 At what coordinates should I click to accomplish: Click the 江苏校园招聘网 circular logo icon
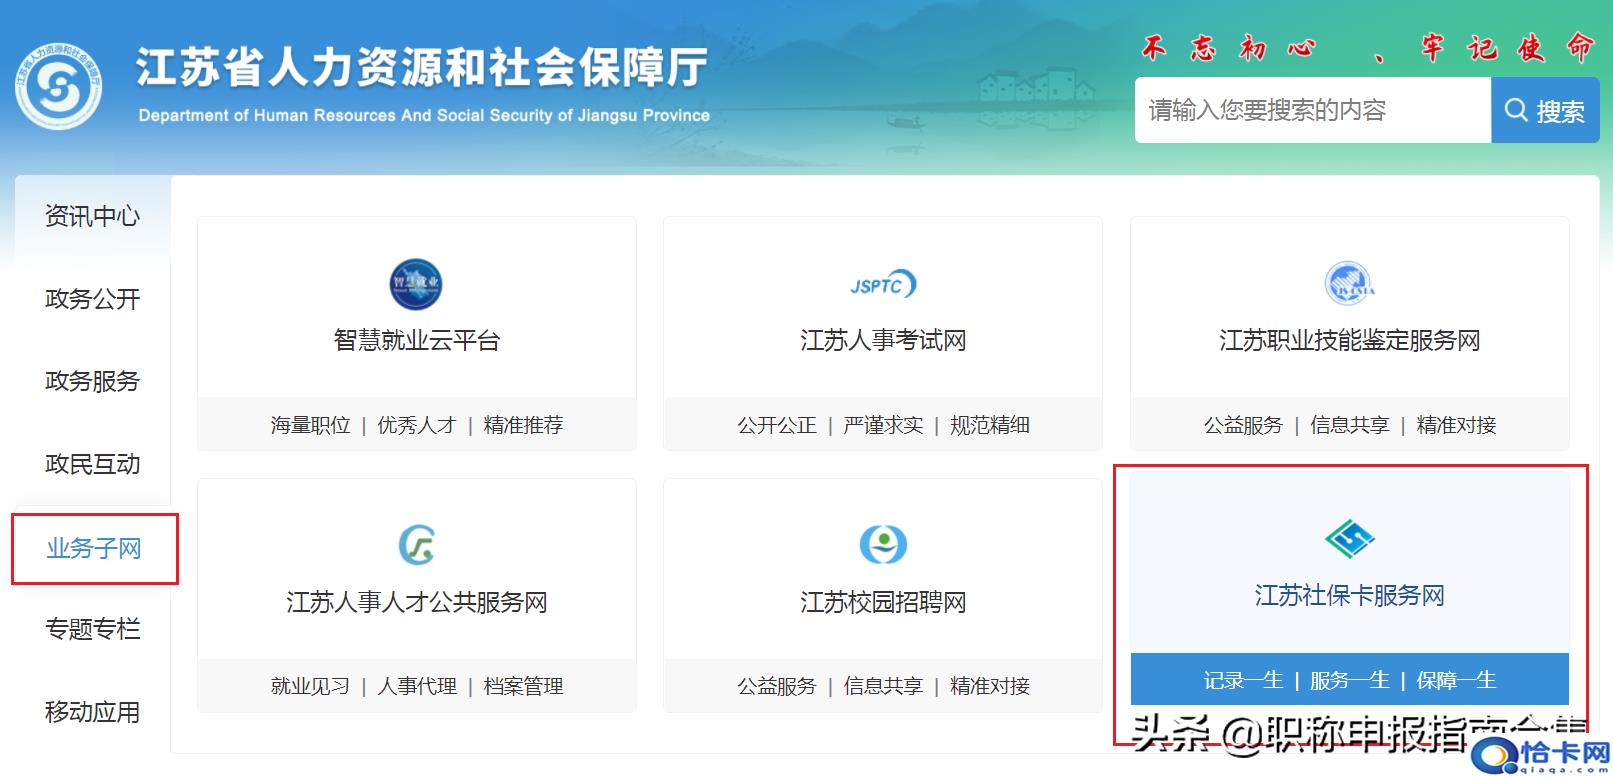click(882, 544)
